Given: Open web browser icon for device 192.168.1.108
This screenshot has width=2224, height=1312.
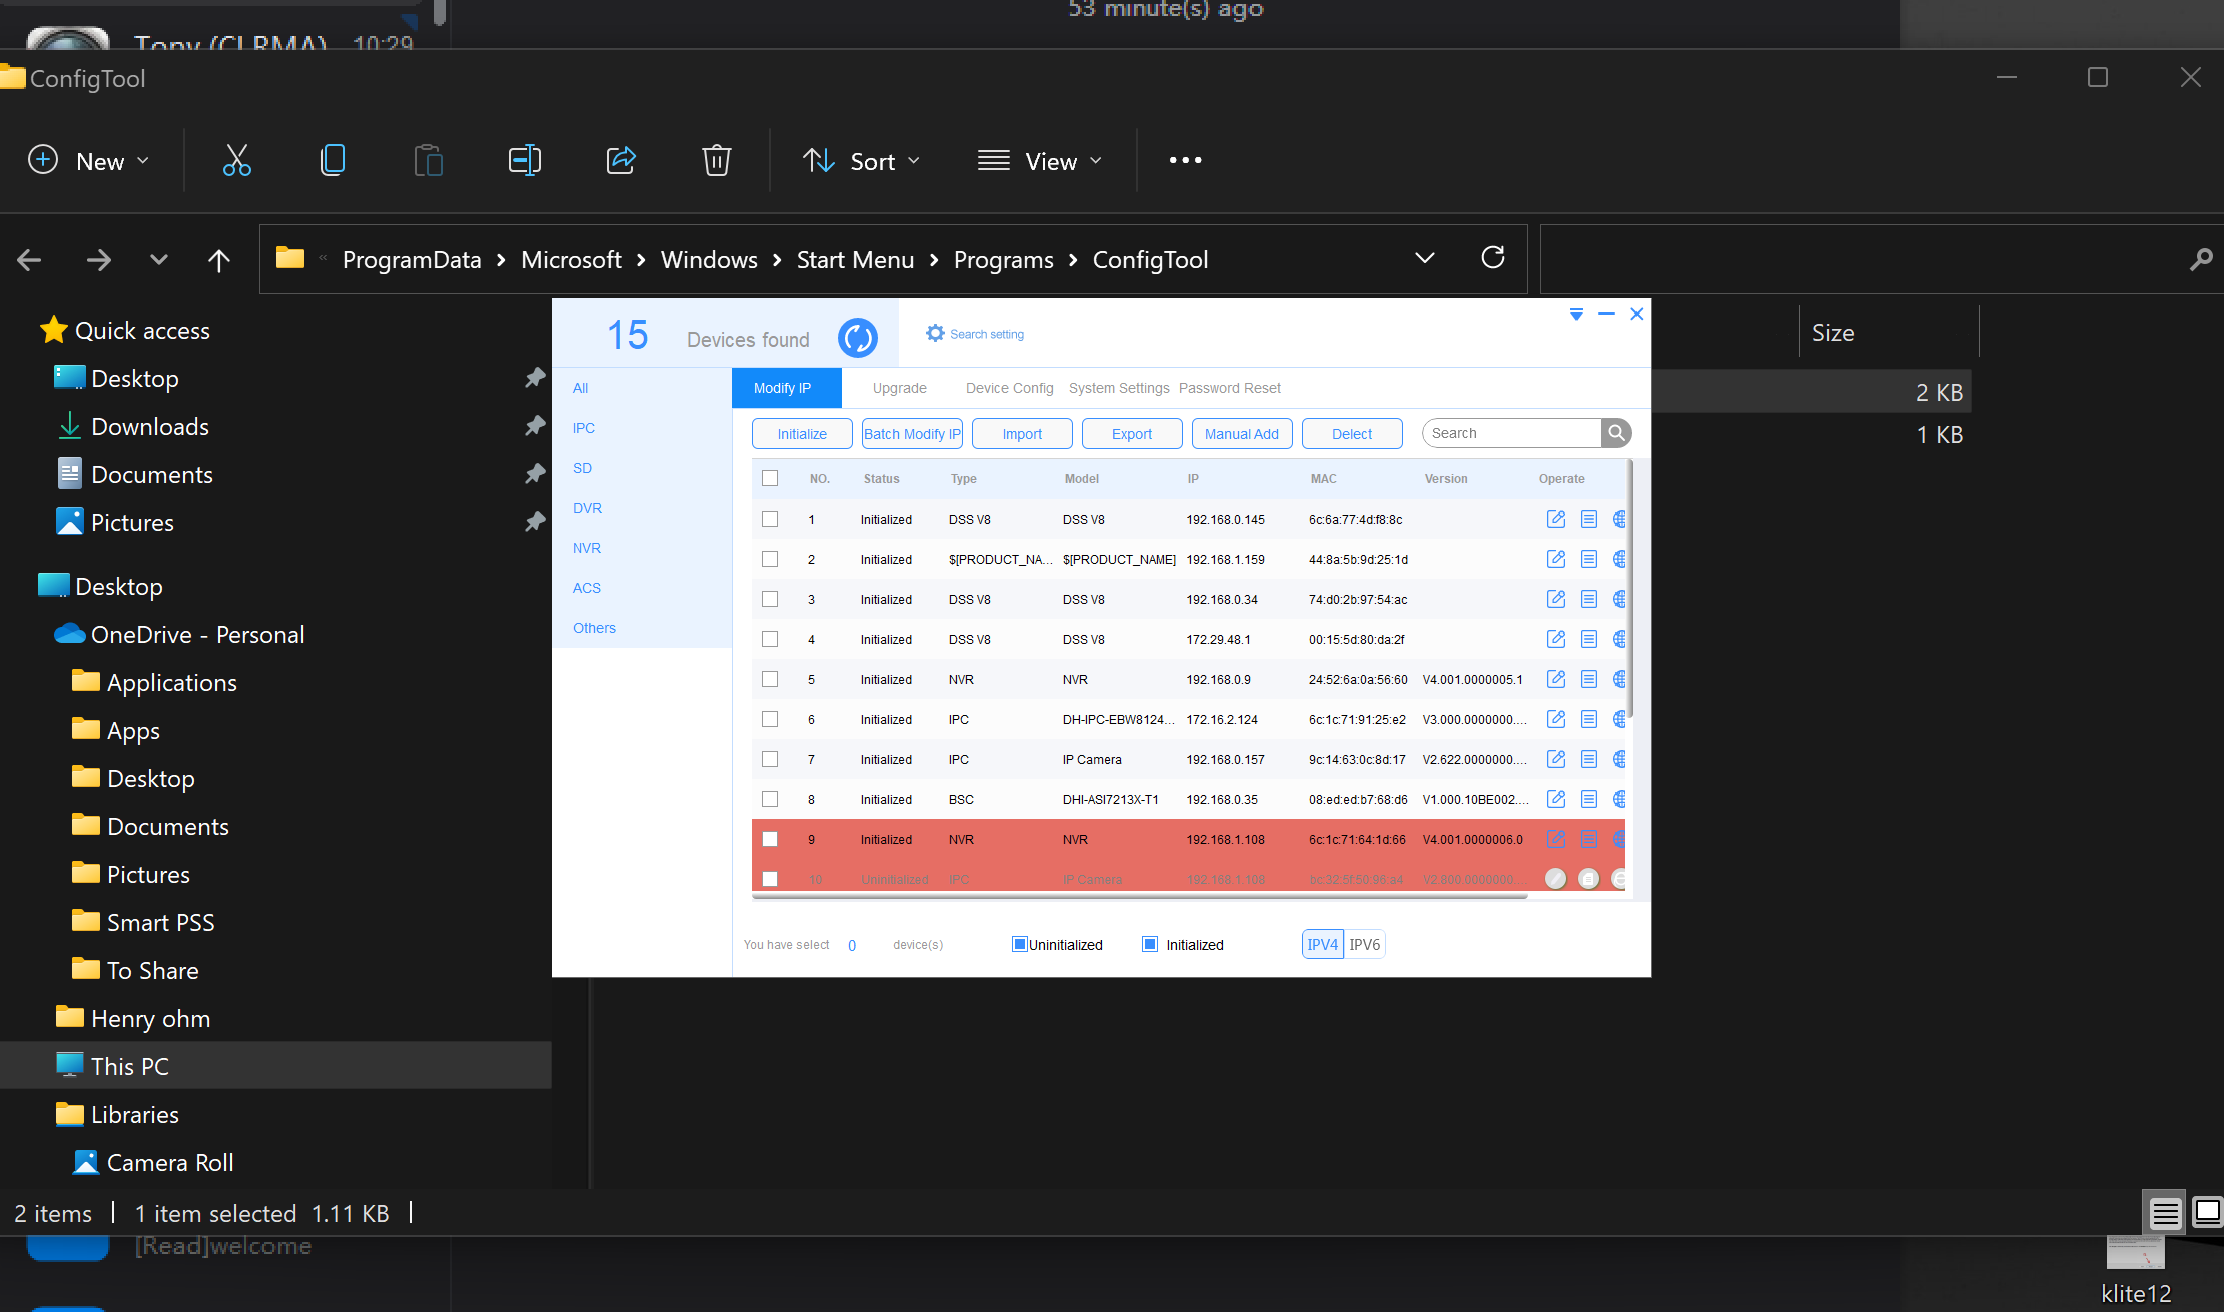Looking at the screenshot, I should tap(1620, 839).
